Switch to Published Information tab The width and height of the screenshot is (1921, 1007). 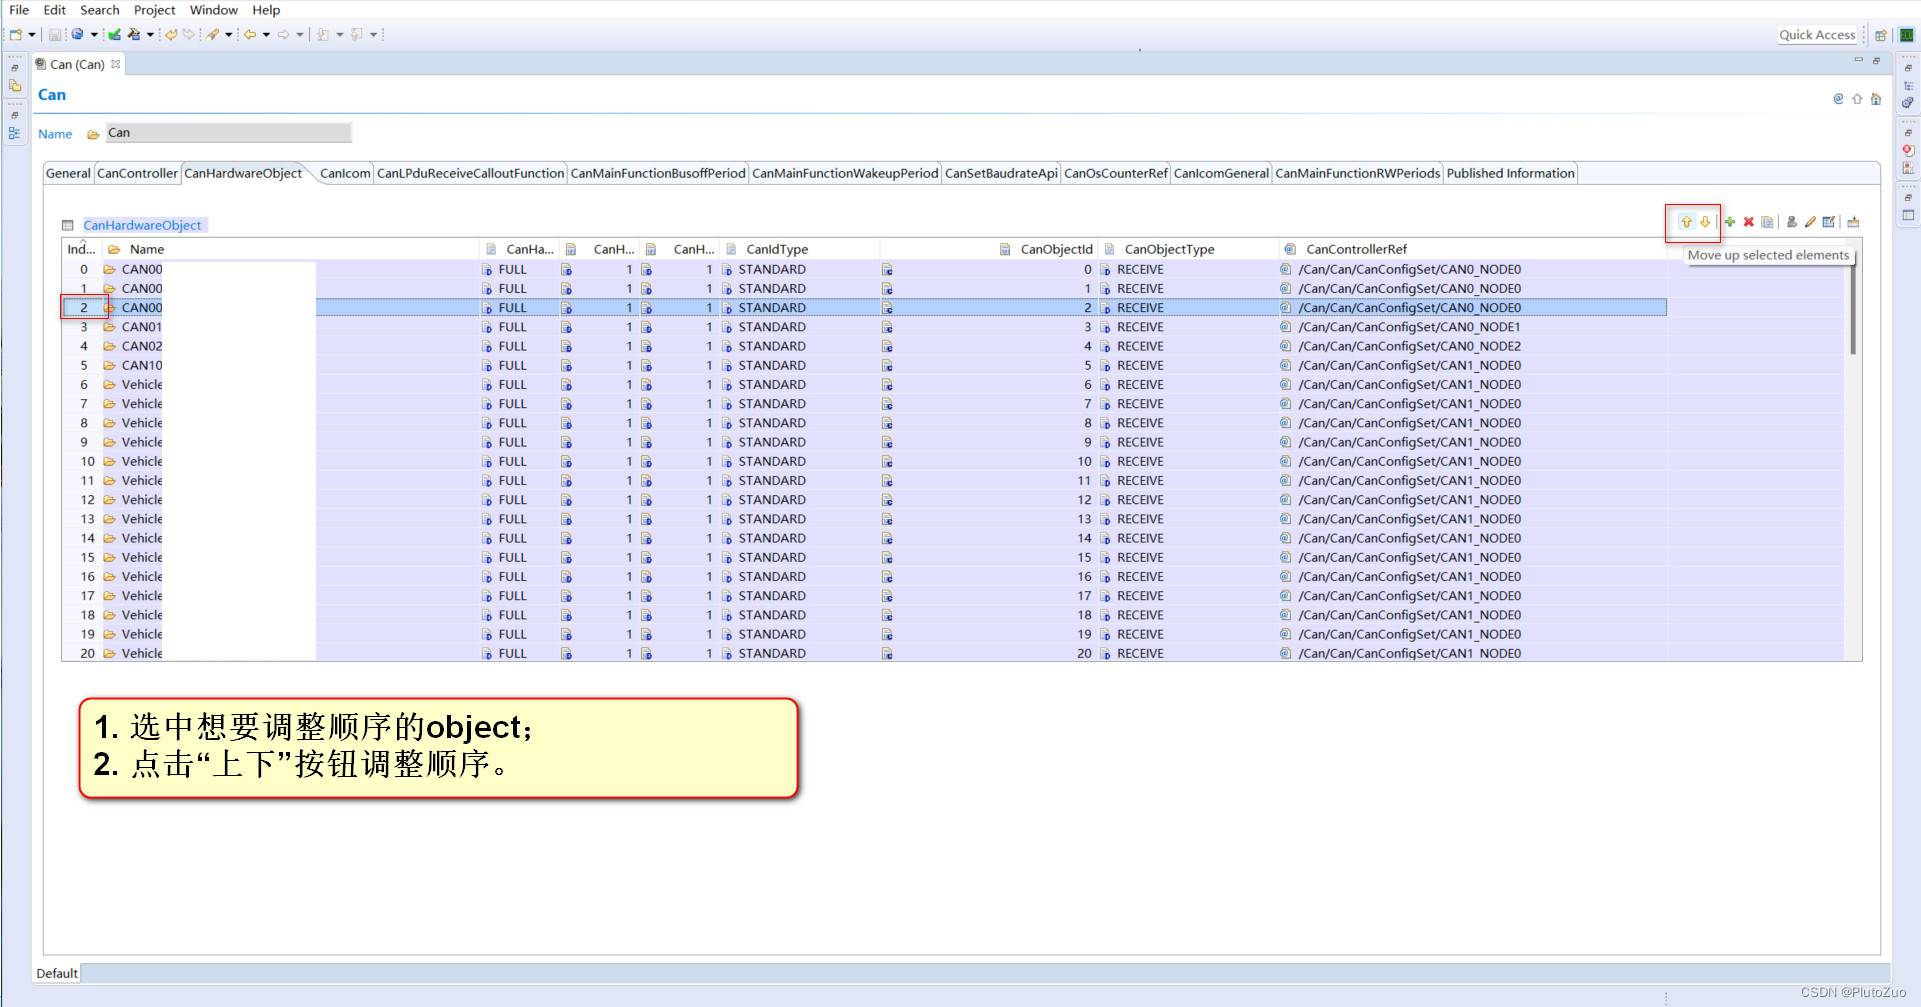1510,173
